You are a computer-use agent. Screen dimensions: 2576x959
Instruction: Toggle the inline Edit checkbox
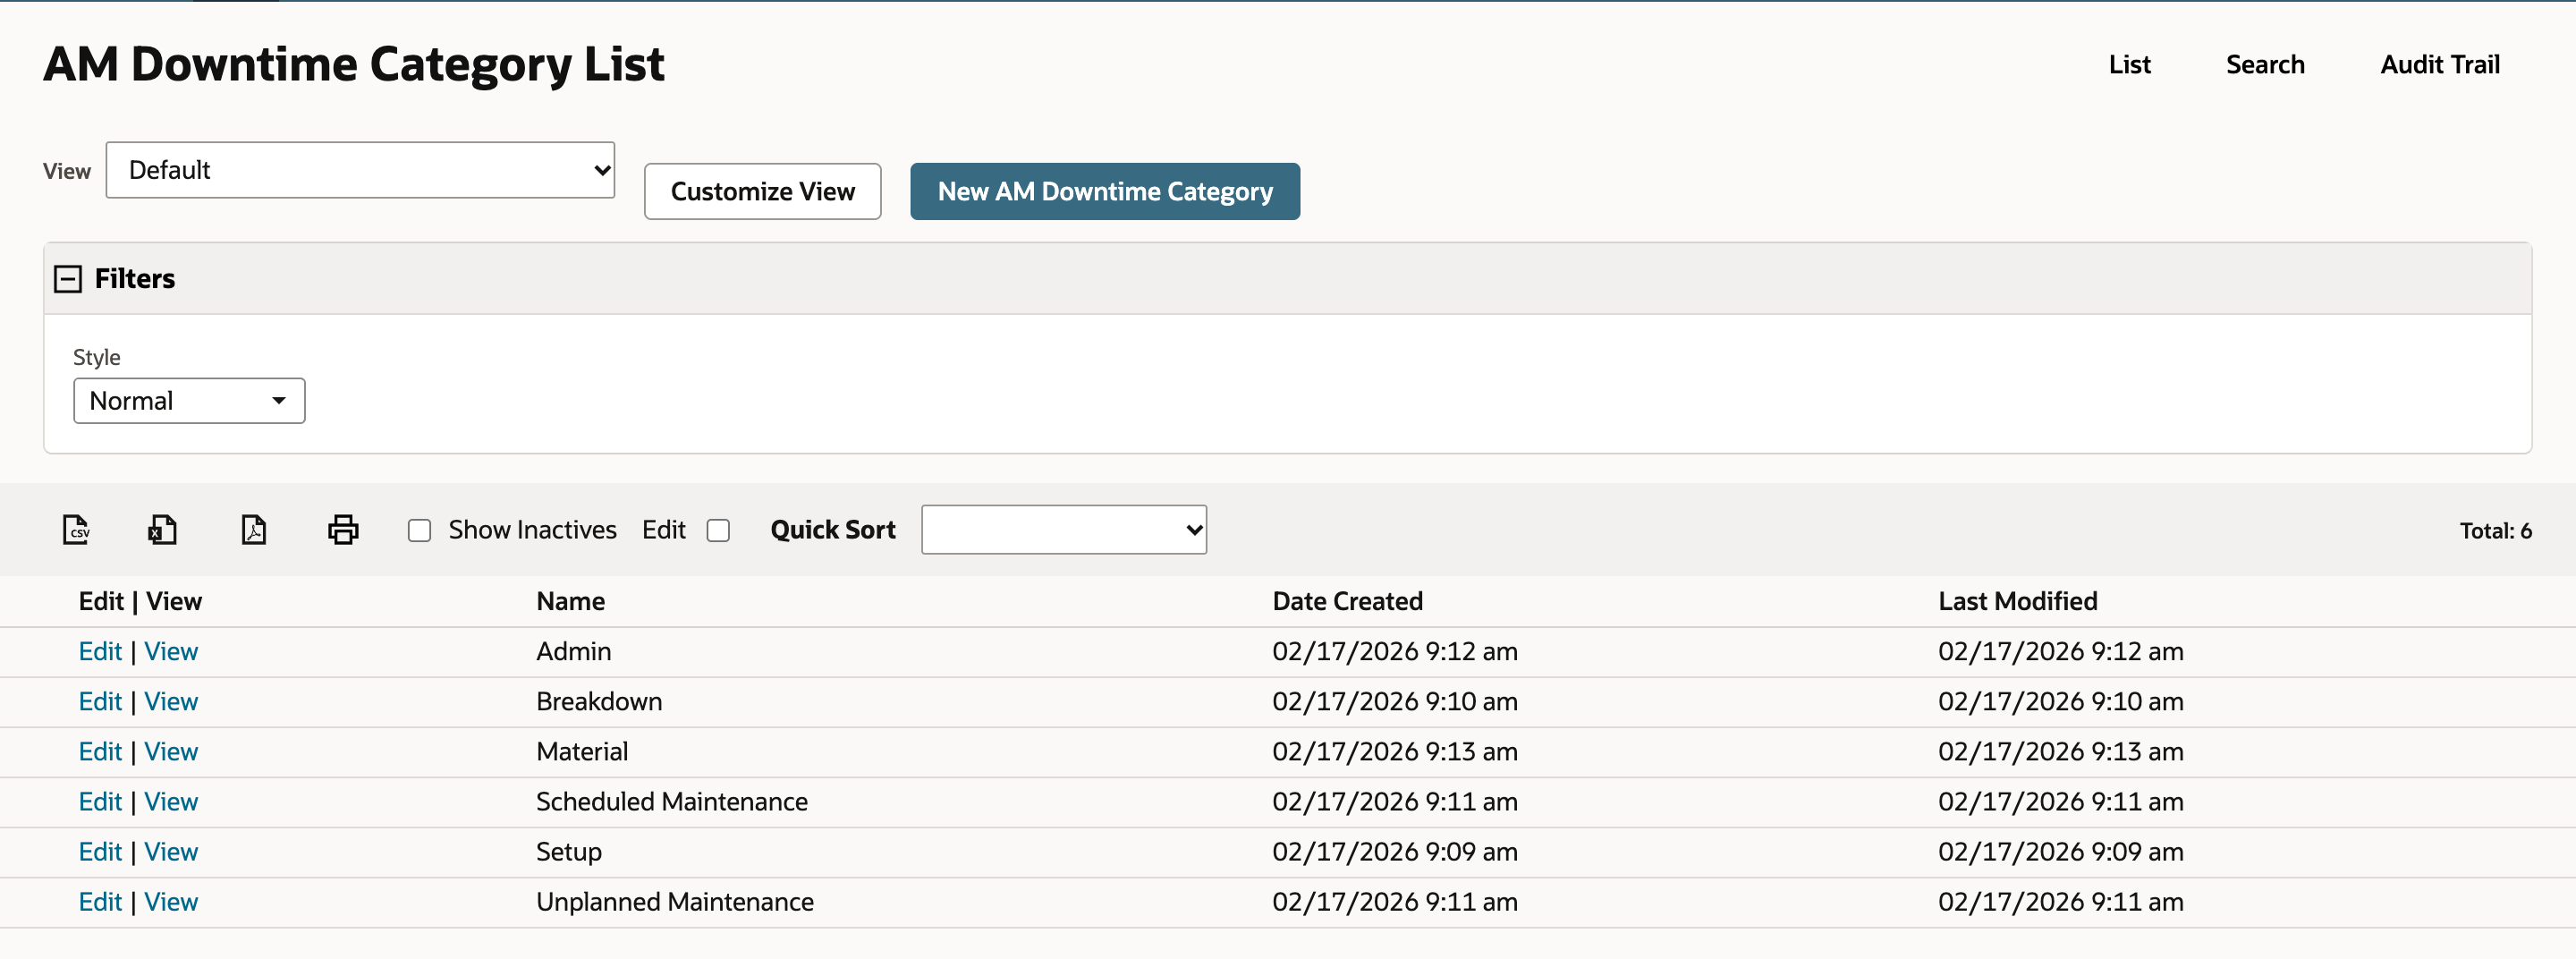[718, 531]
